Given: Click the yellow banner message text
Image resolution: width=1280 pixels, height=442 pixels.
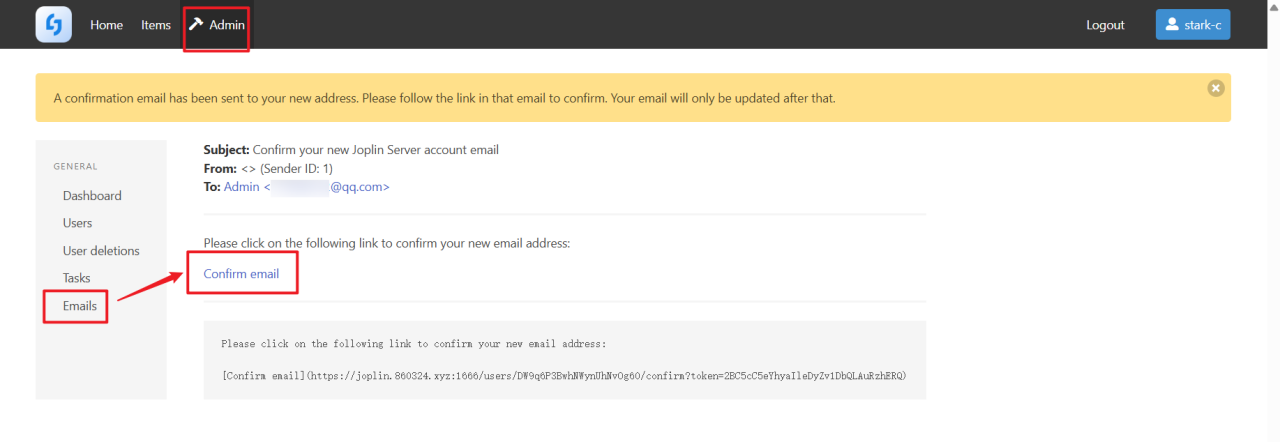Looking at the screenshot, I should [x=444, y=98].
